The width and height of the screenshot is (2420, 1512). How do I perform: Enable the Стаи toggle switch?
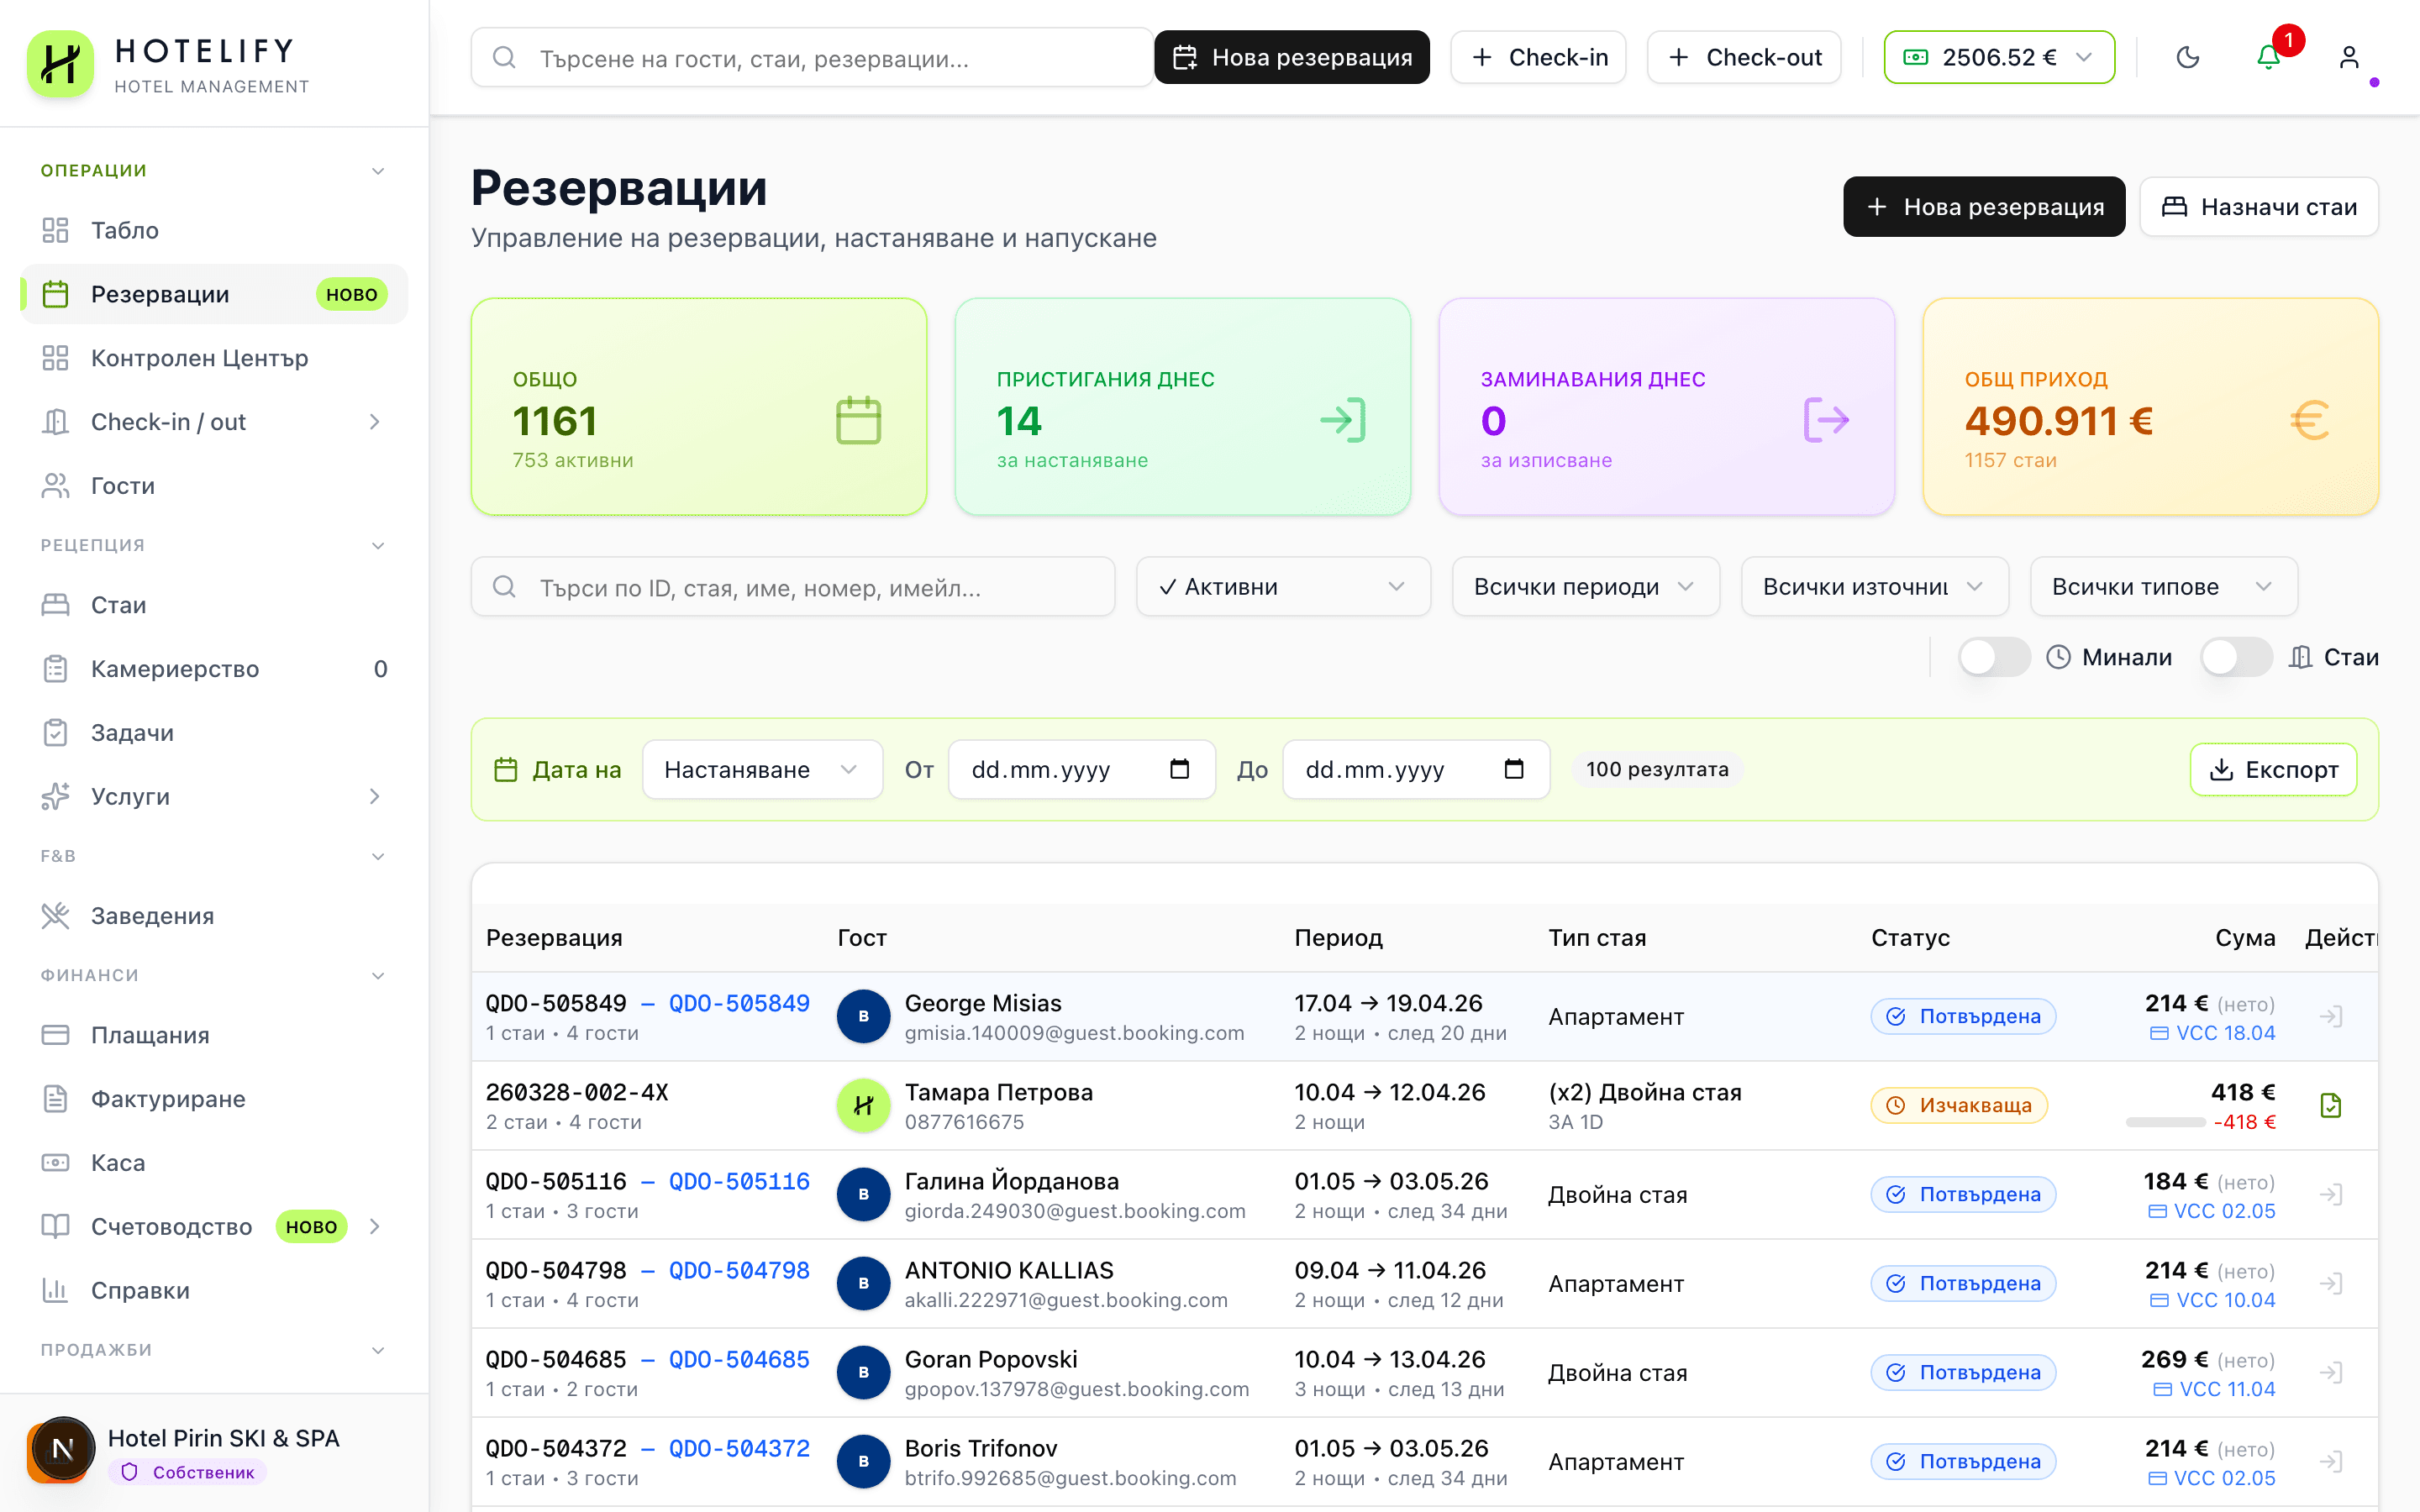[x=2236, y=657]
